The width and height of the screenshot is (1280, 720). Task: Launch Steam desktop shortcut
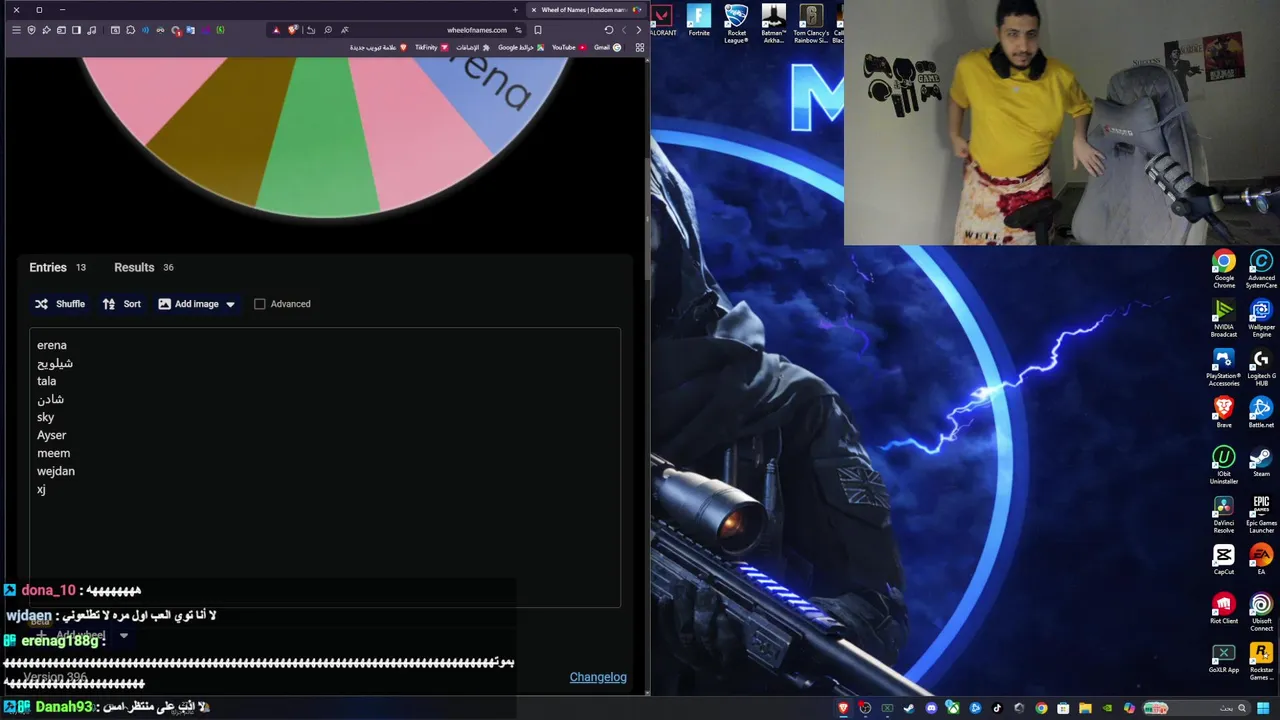click(1261, 462)
